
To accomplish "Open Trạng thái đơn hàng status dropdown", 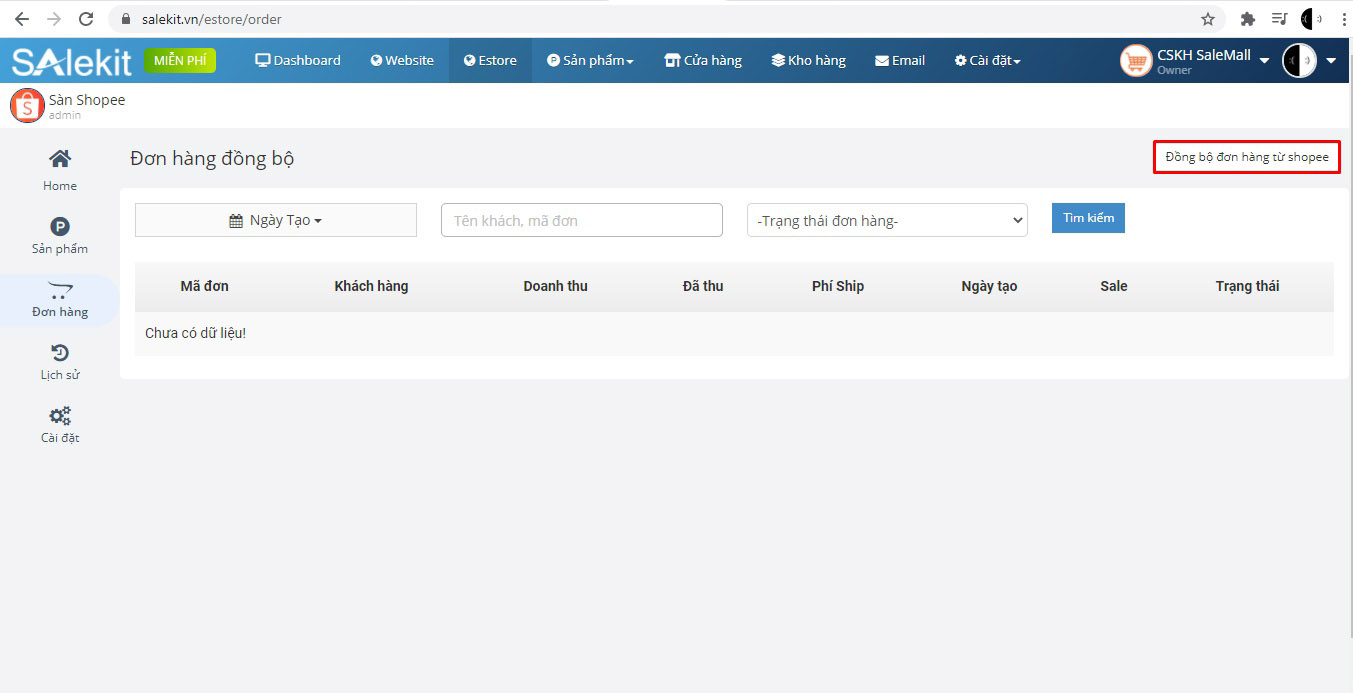I will (887, 220).
